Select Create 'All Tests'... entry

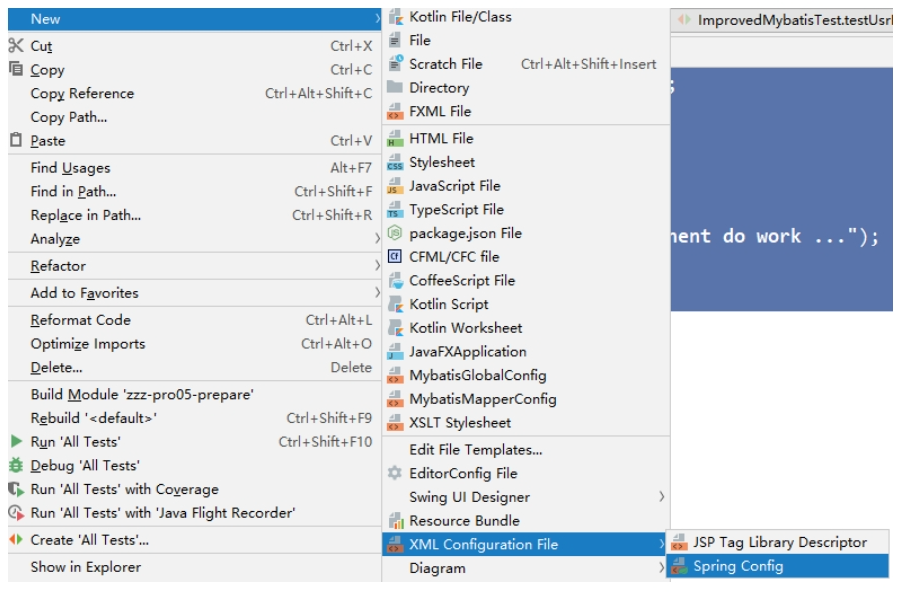(x=195, y=540)
